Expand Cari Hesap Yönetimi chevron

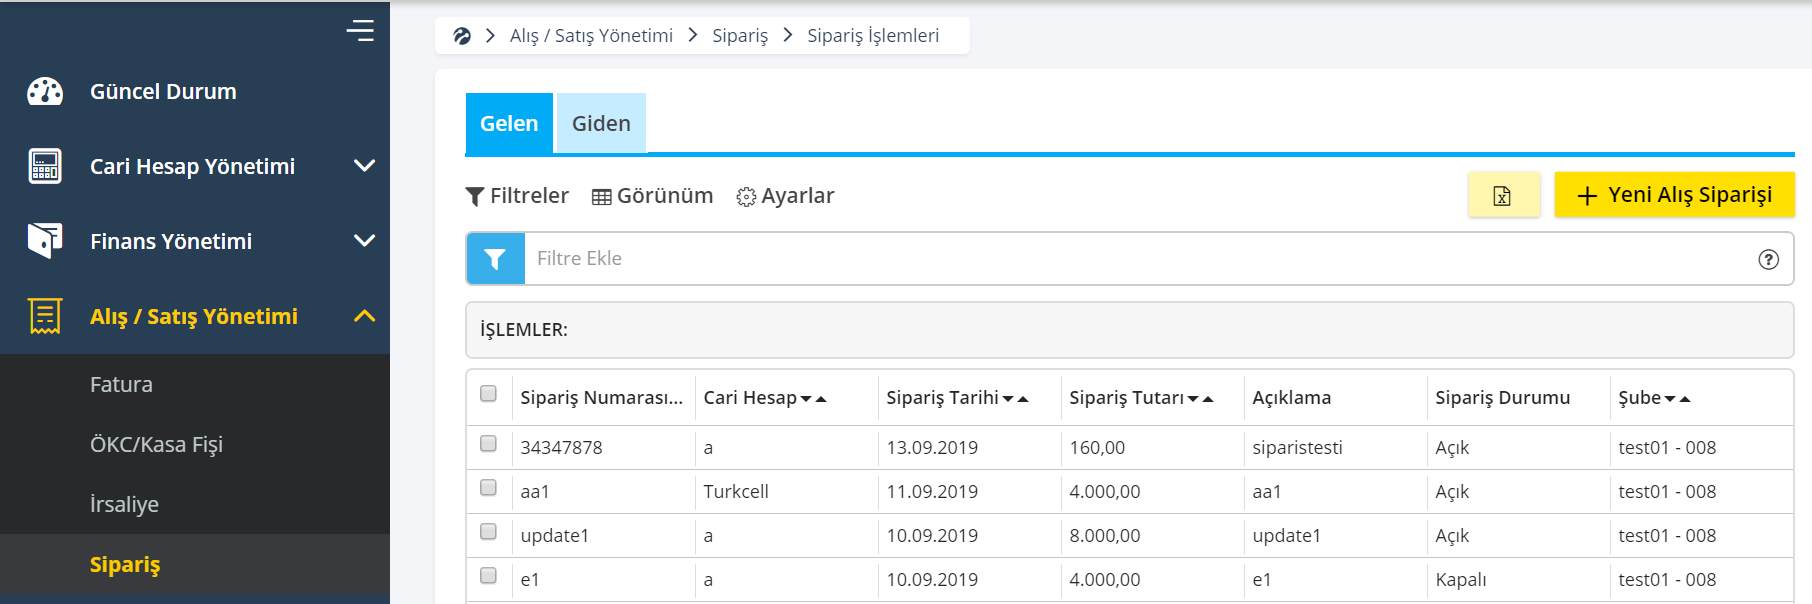(365, 166)
